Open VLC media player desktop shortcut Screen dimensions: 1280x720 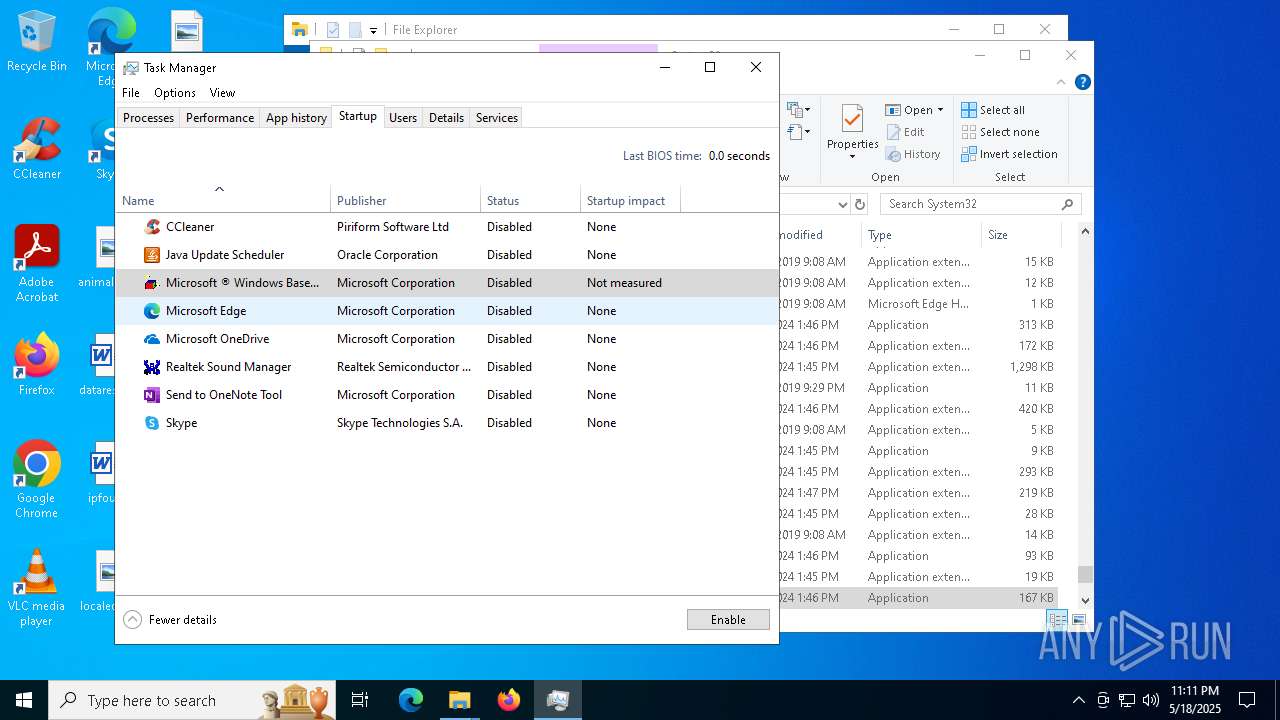coord(37,588)
